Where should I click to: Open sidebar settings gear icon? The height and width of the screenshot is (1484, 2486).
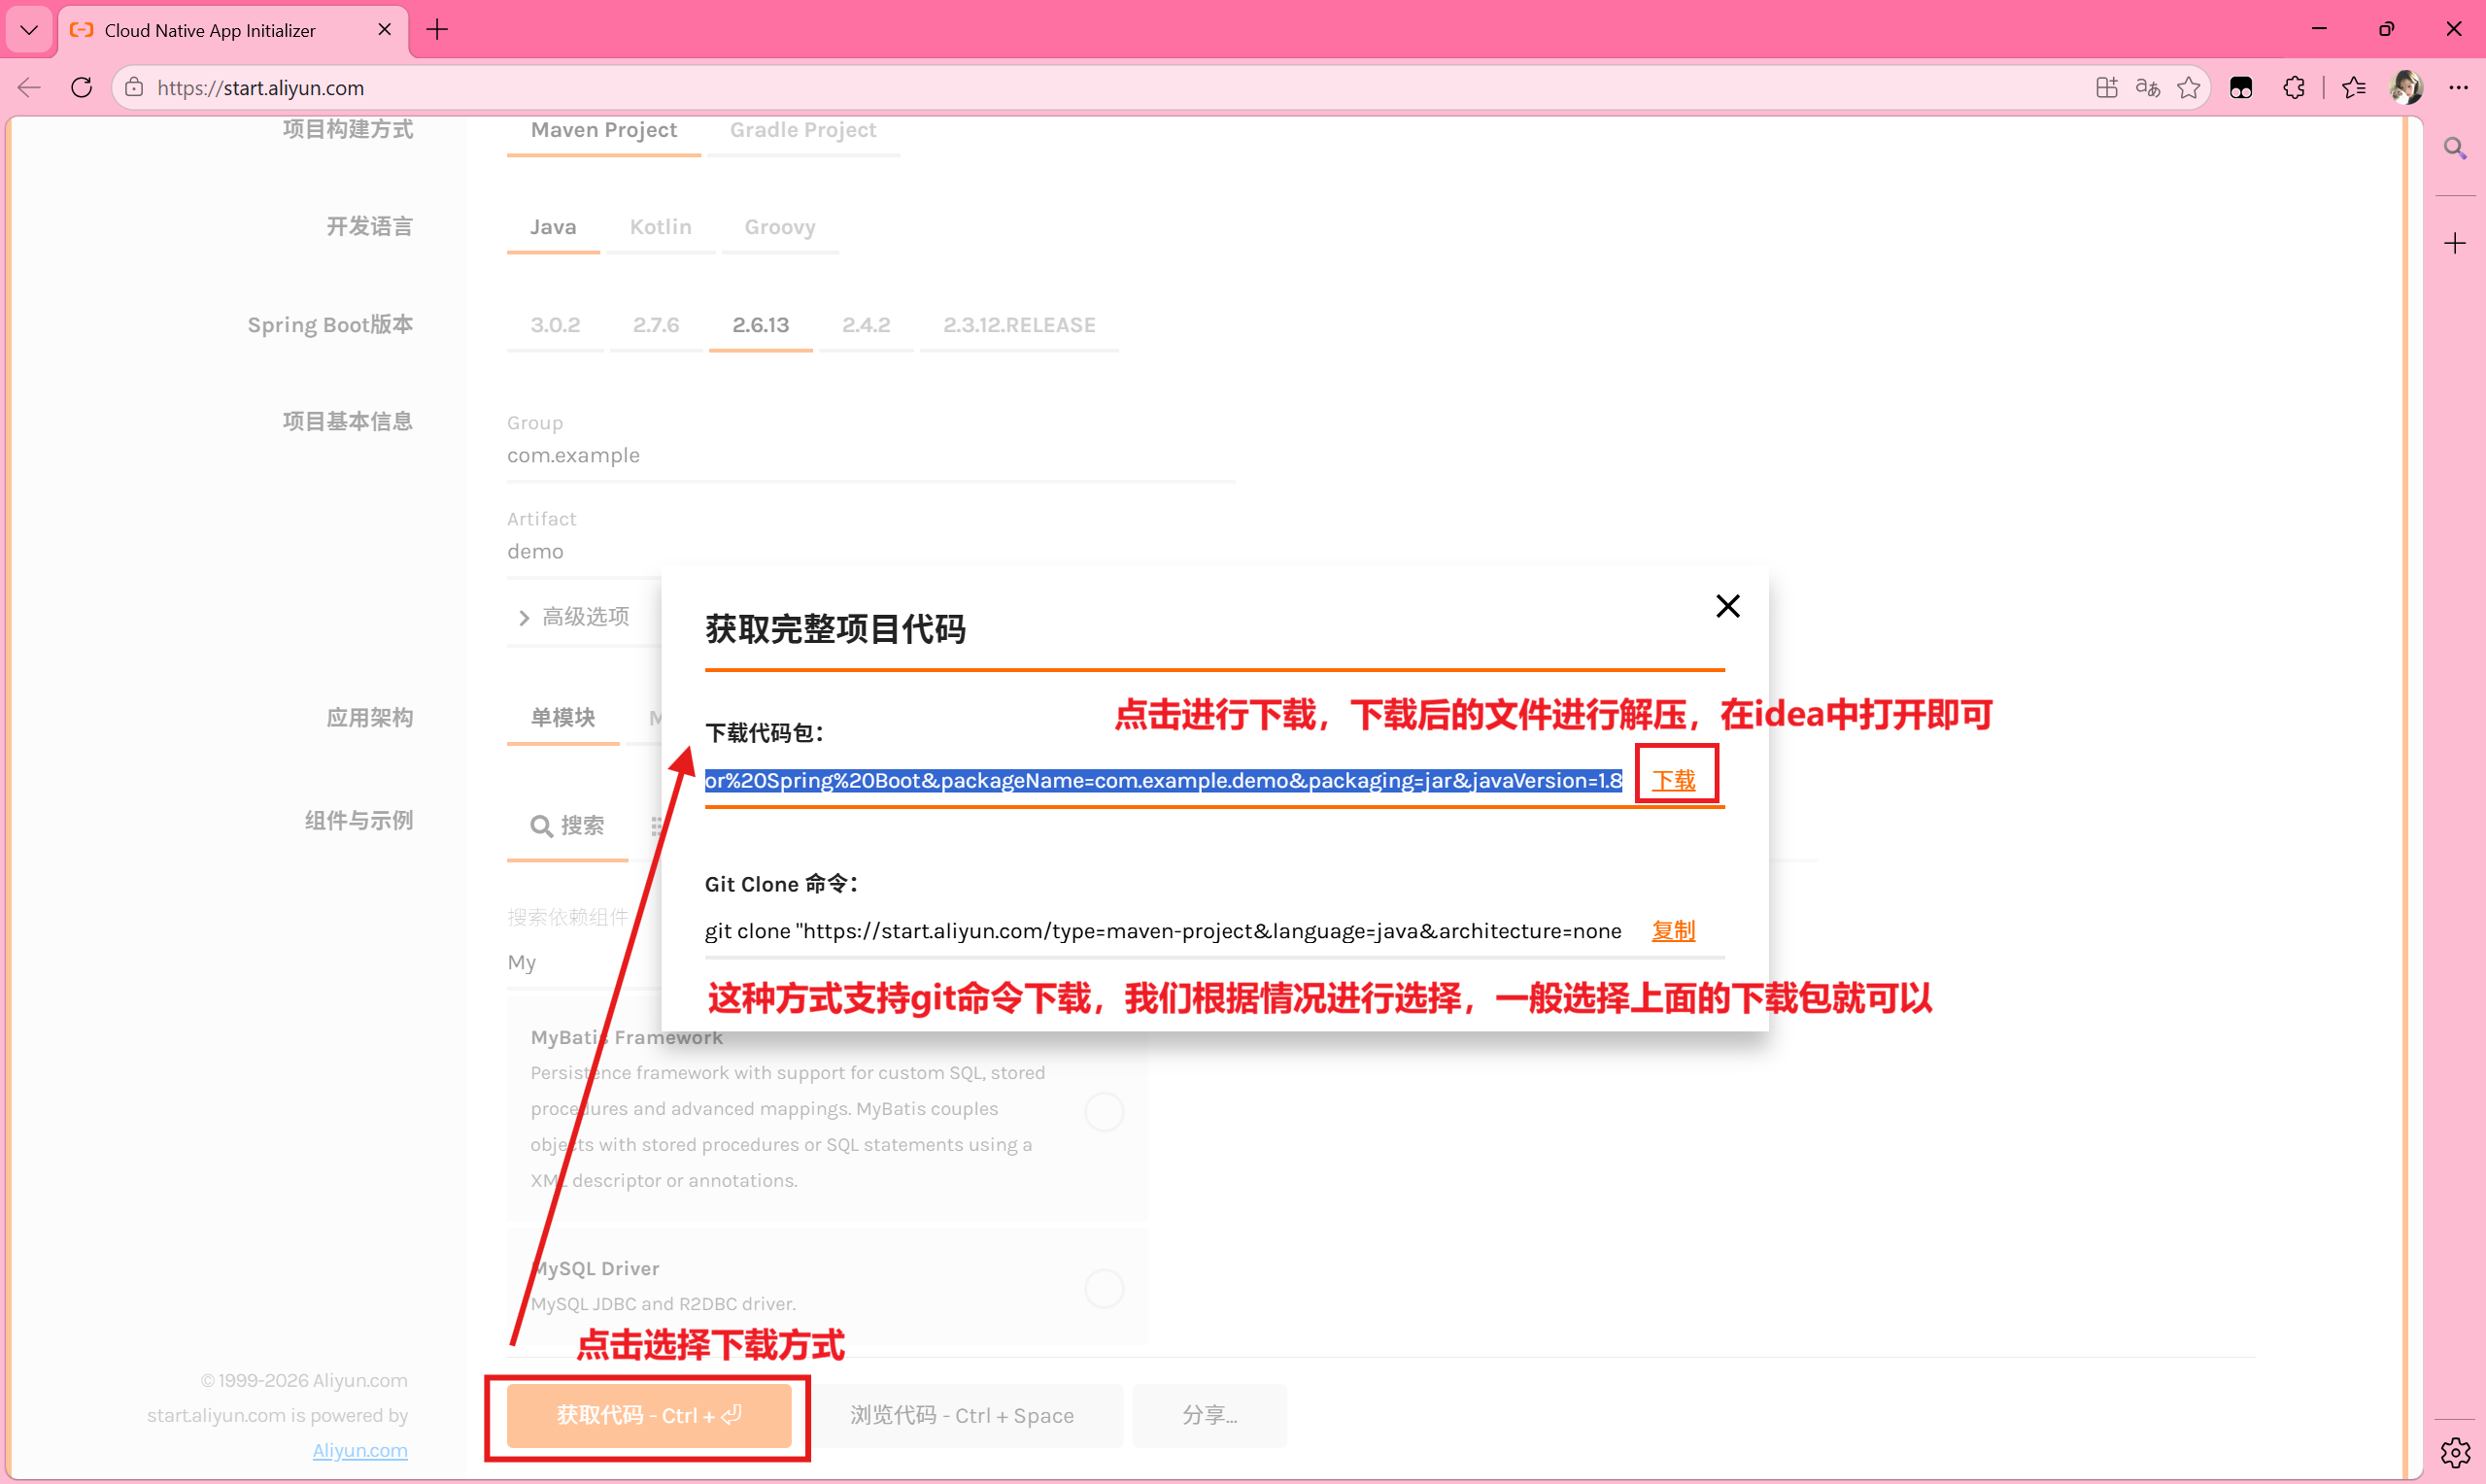pyautogui.click(x=2455, y=1452)
